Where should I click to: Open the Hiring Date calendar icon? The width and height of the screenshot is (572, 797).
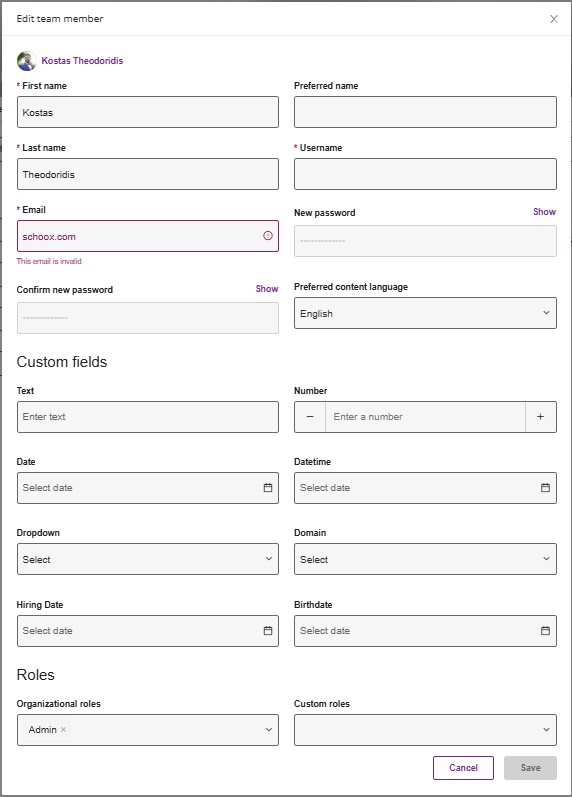coord(268,631)
